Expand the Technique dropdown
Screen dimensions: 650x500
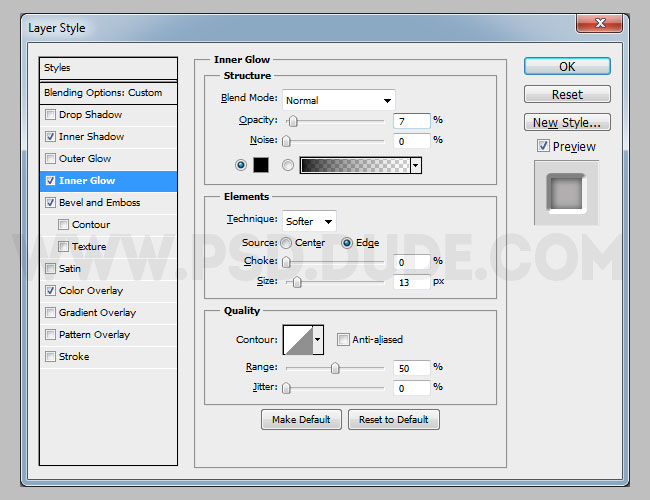tap(310, 221)
